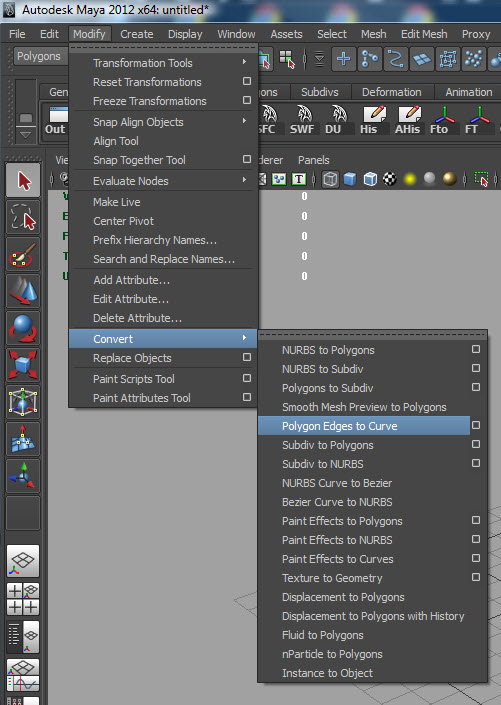Expand Evaluate Nodes submenu

164,181
